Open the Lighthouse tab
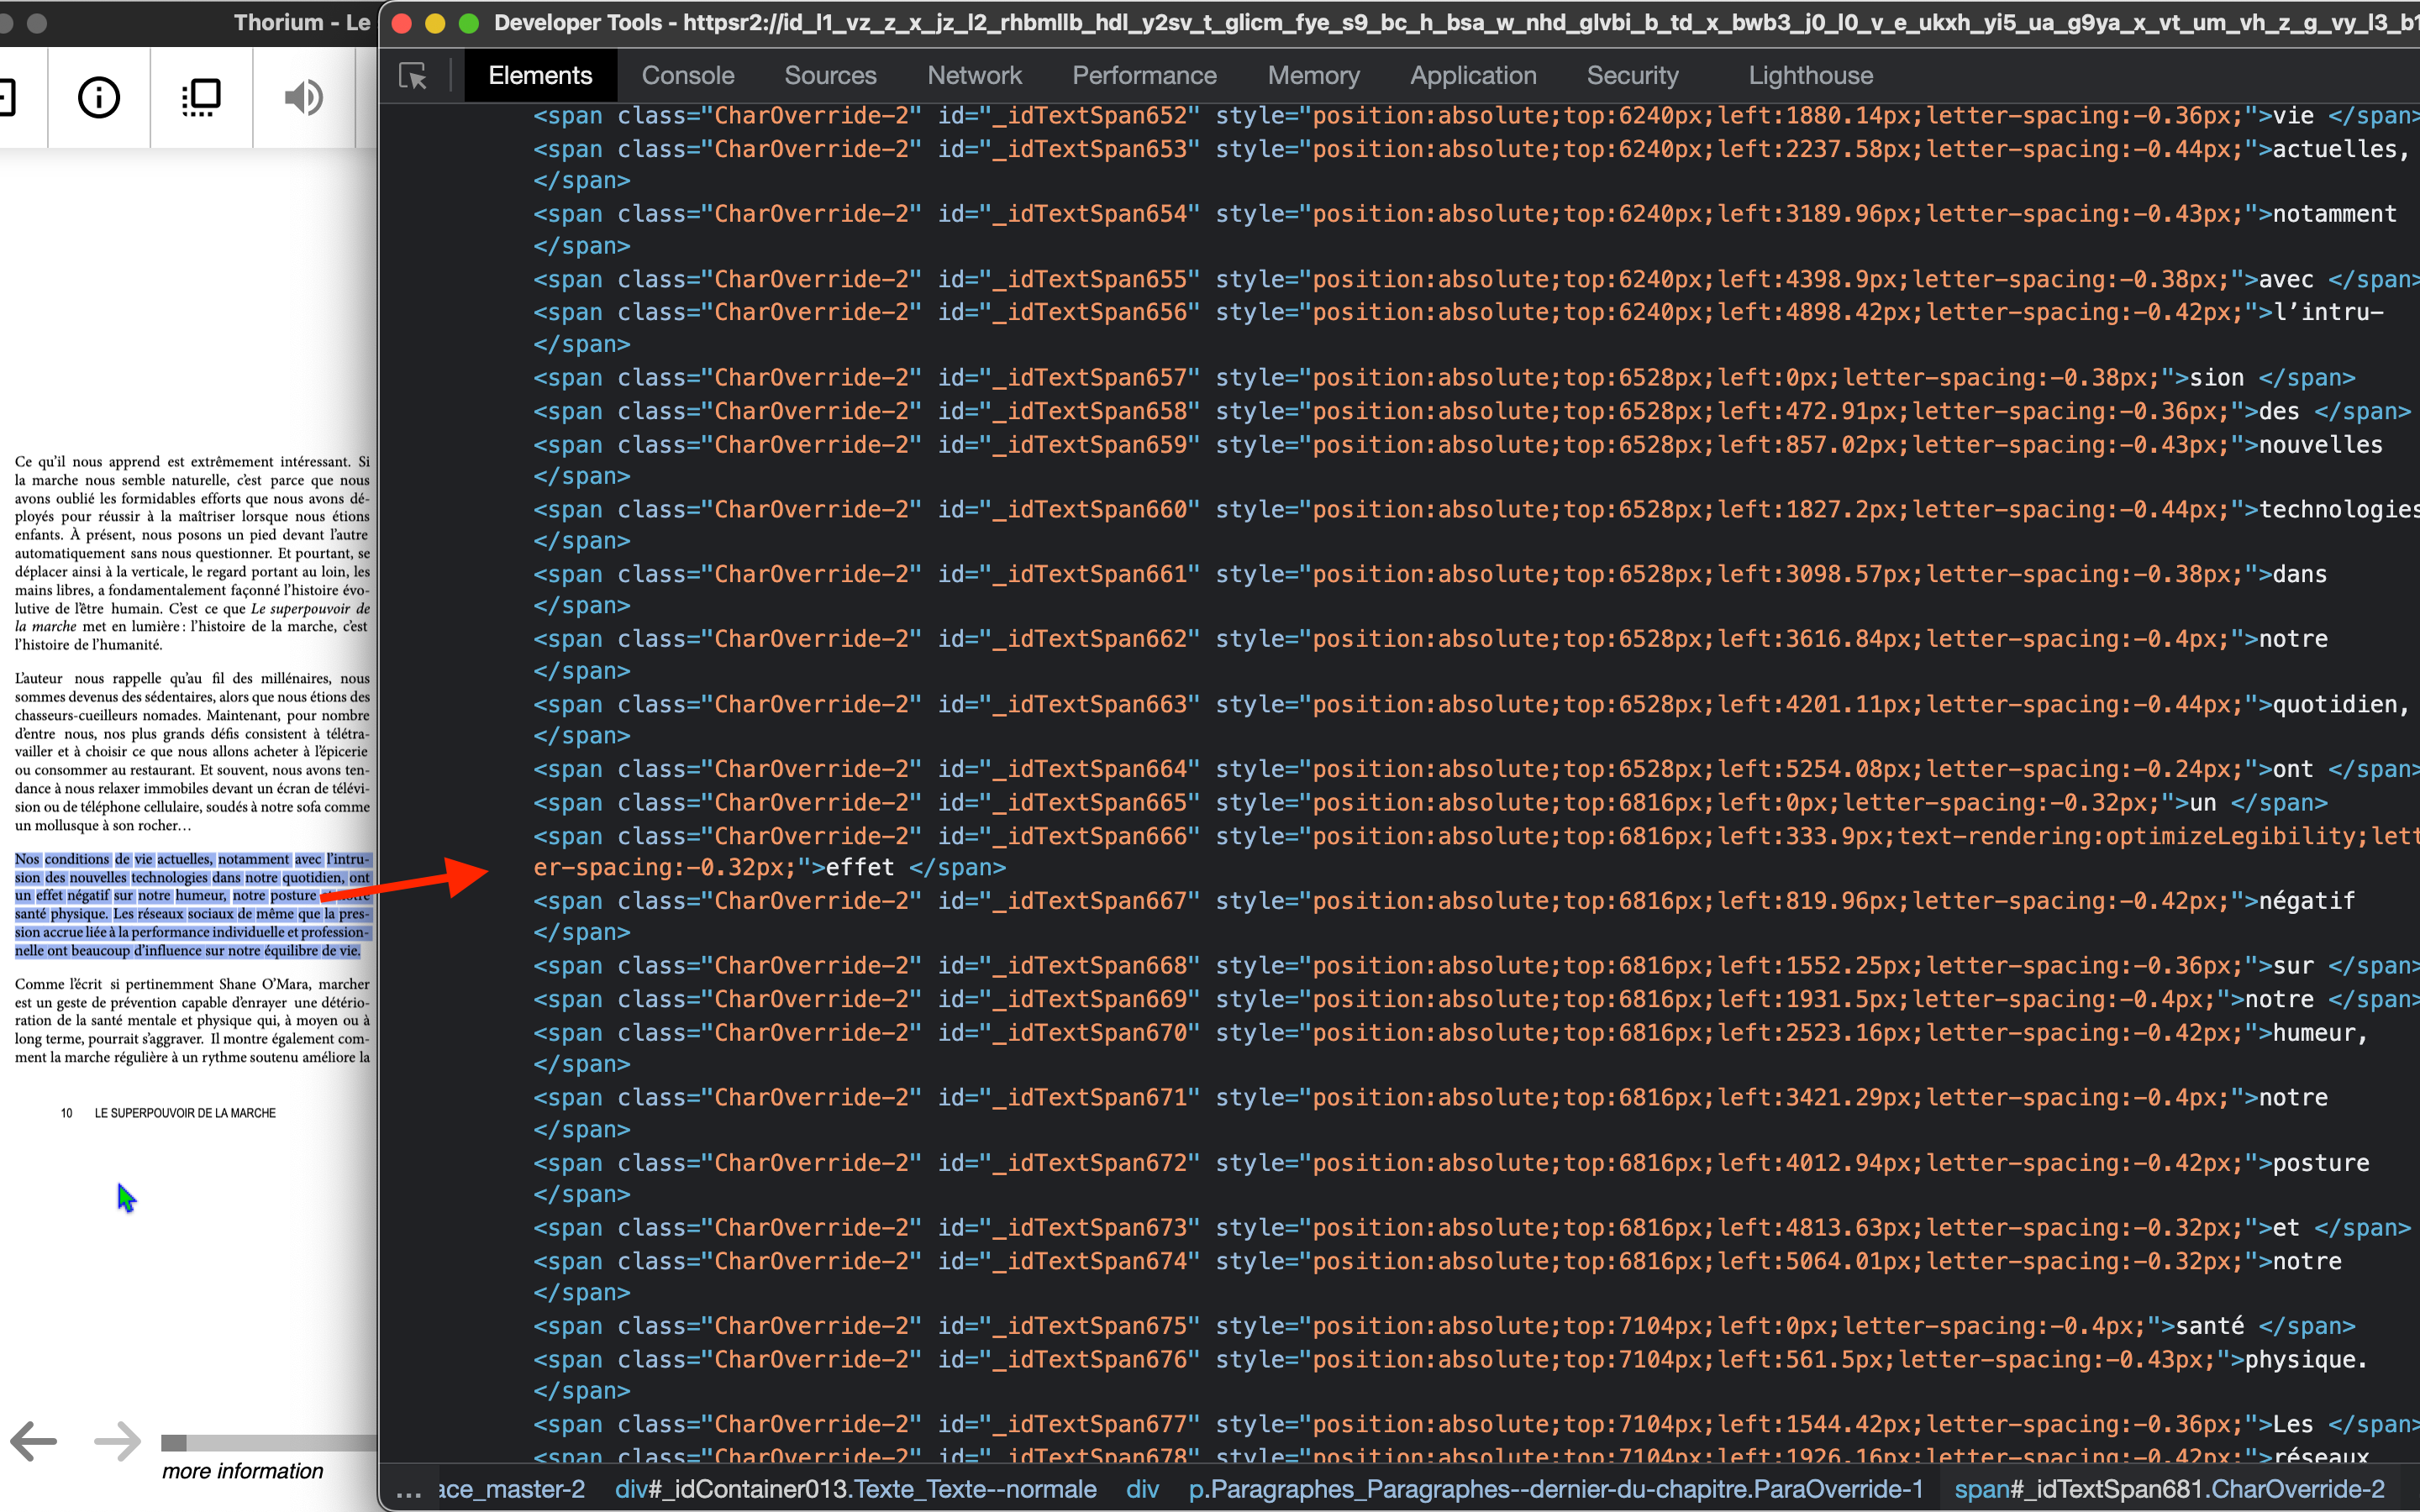2420x1512 pixels. click(1810, 76)
